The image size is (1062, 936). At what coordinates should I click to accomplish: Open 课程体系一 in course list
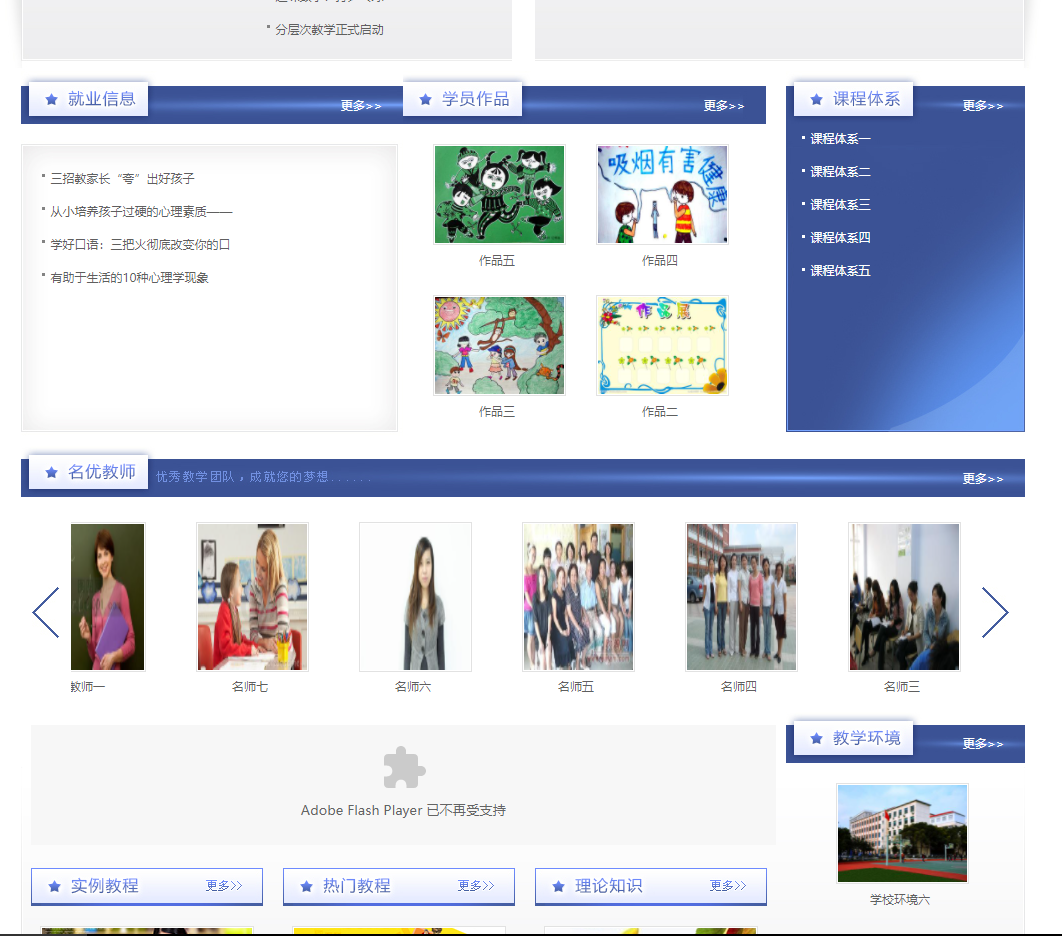pyautogui.click(x=841, y=139)
